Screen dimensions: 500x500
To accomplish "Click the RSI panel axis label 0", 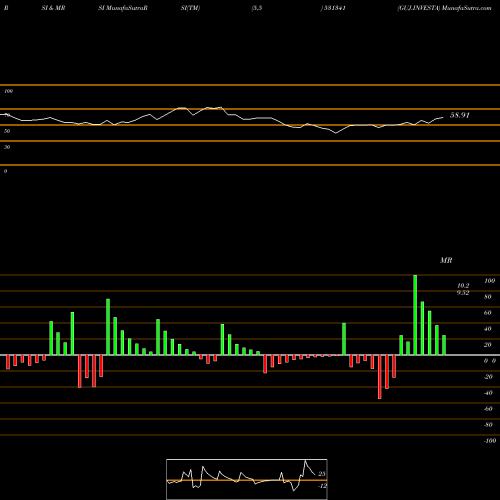I will coord(5,171).
